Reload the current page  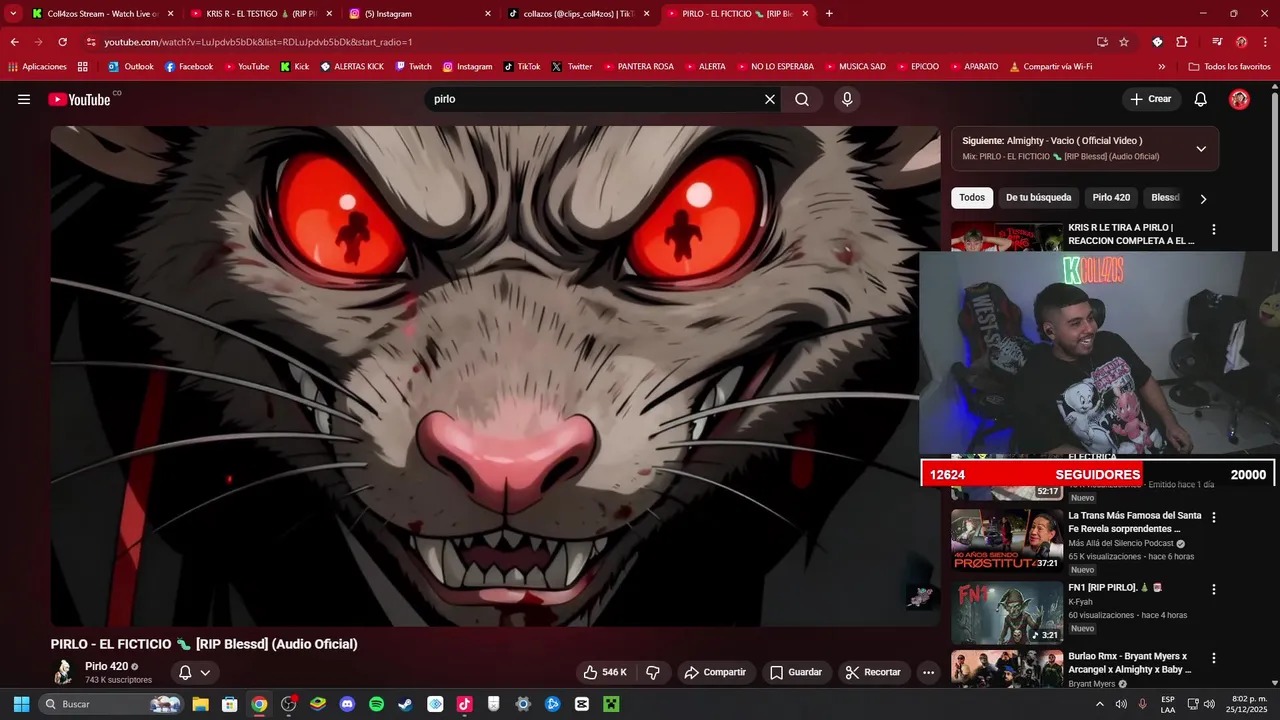(x=62, y=42)
